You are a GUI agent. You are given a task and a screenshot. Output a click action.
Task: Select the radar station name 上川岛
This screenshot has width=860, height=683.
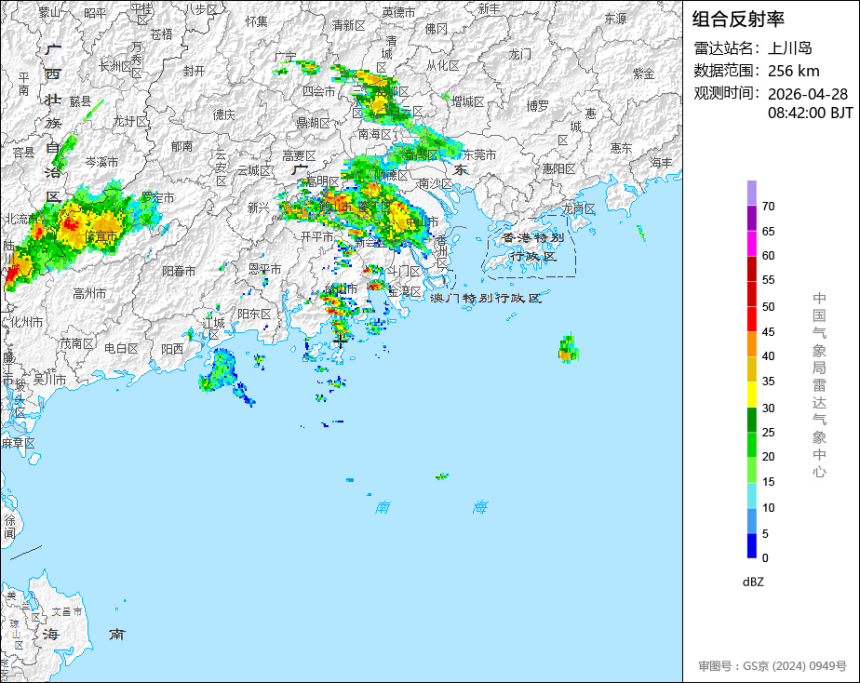789,48
